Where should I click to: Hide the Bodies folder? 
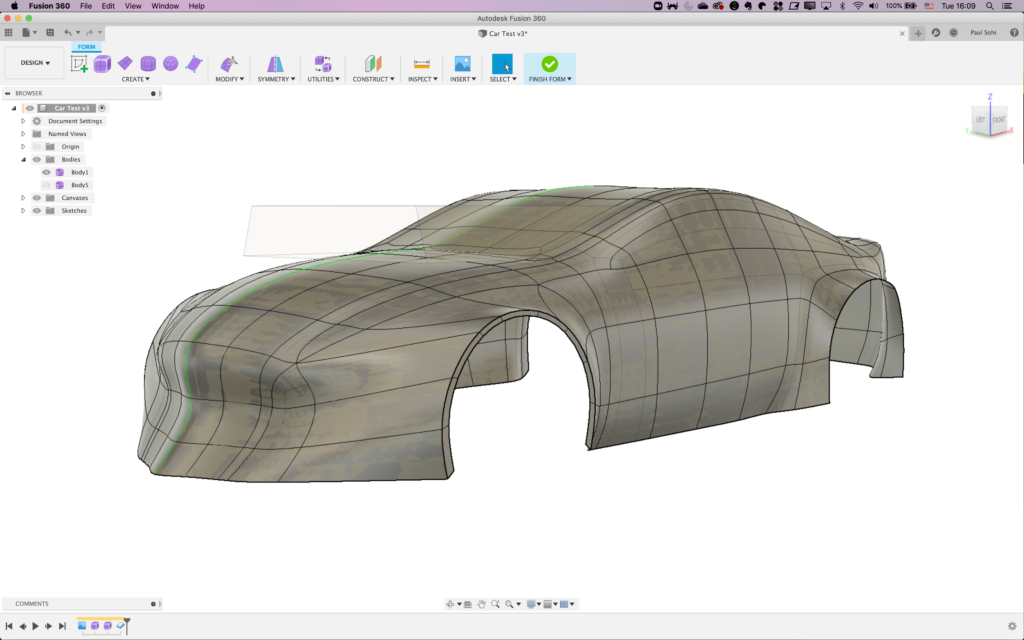[37, 158]
